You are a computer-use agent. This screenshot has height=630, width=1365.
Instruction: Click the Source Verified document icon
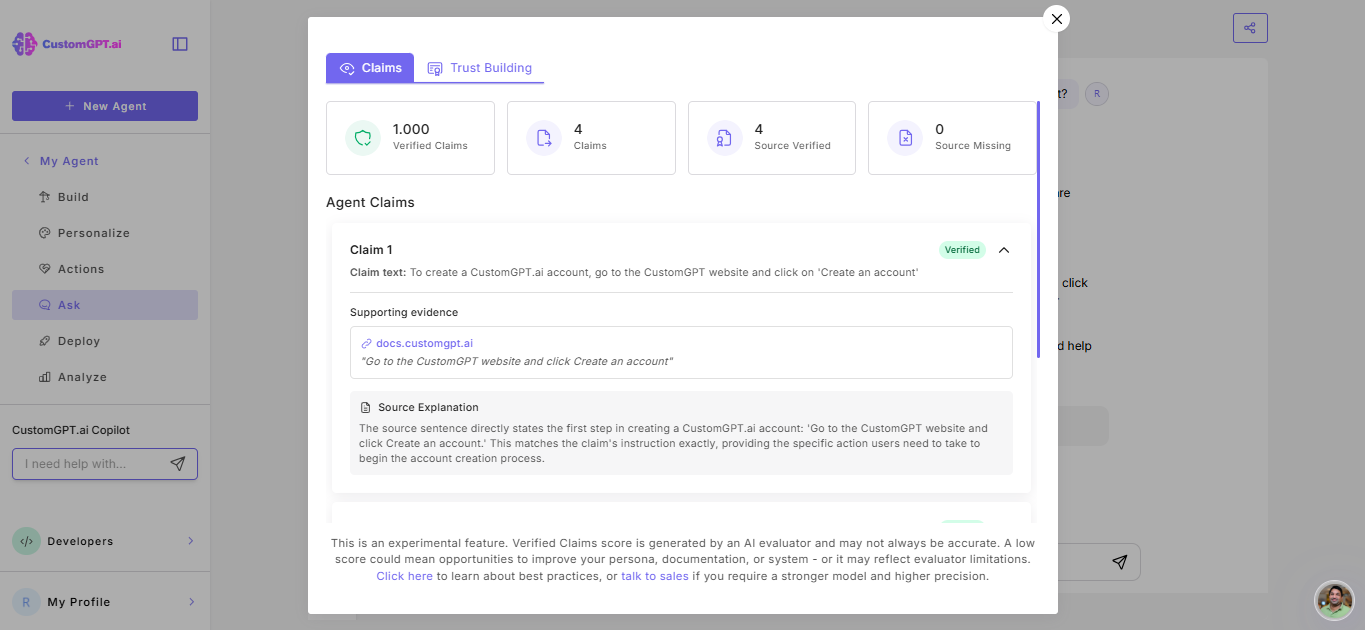[725, 138]
